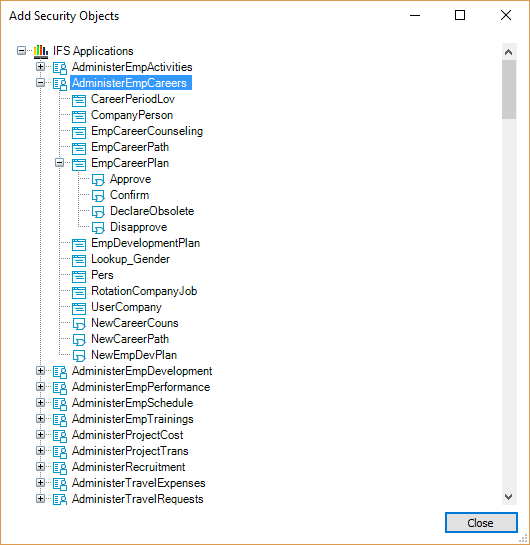The height and width of the screenshot is (545, 530).
Task: Select the AdministerProjectCost label
Action: [x=128, y=435]
